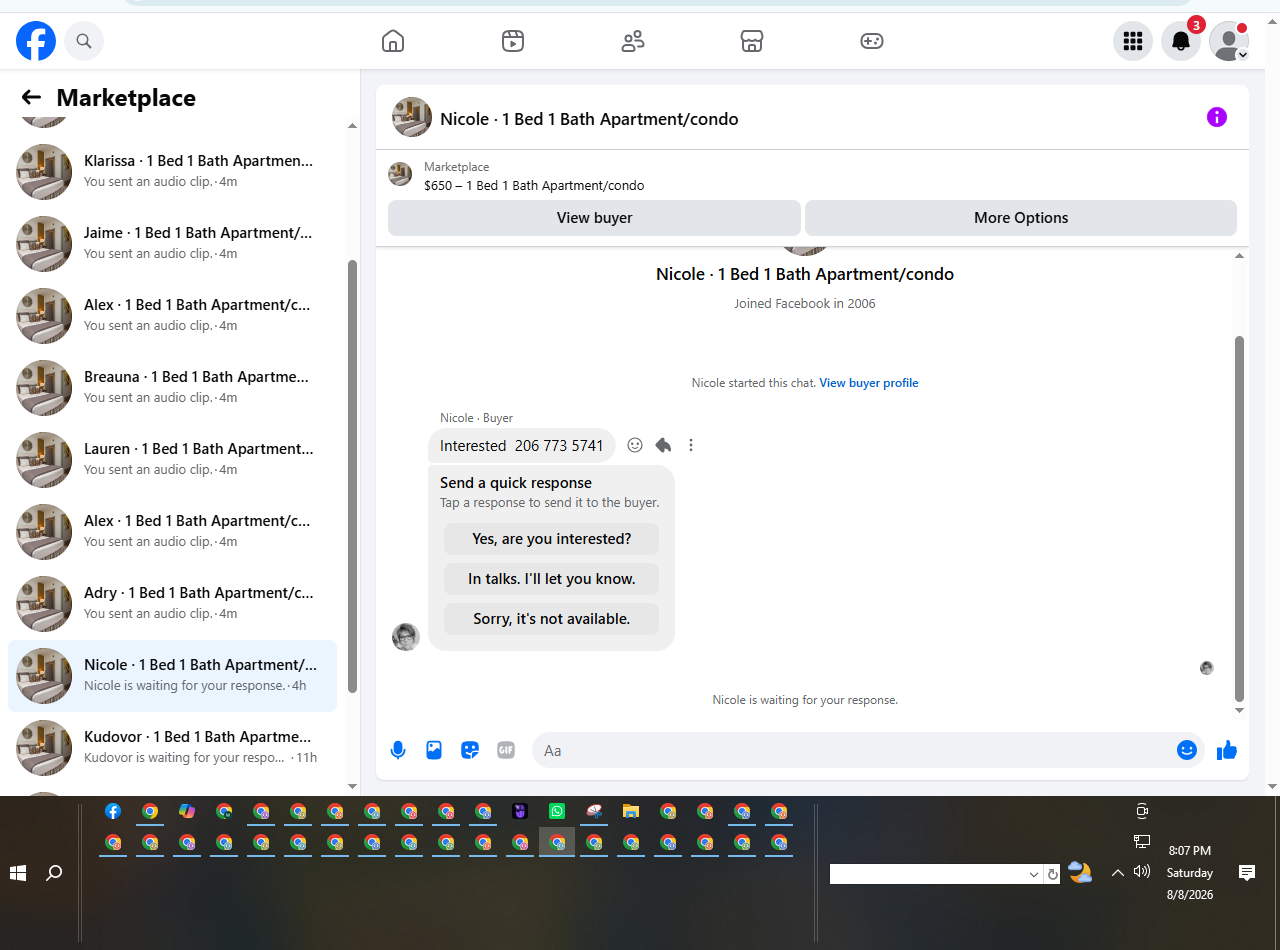Viewport: 1280px width, 950px height.
Task: Click the View buyer button
Action: [594, 218]
